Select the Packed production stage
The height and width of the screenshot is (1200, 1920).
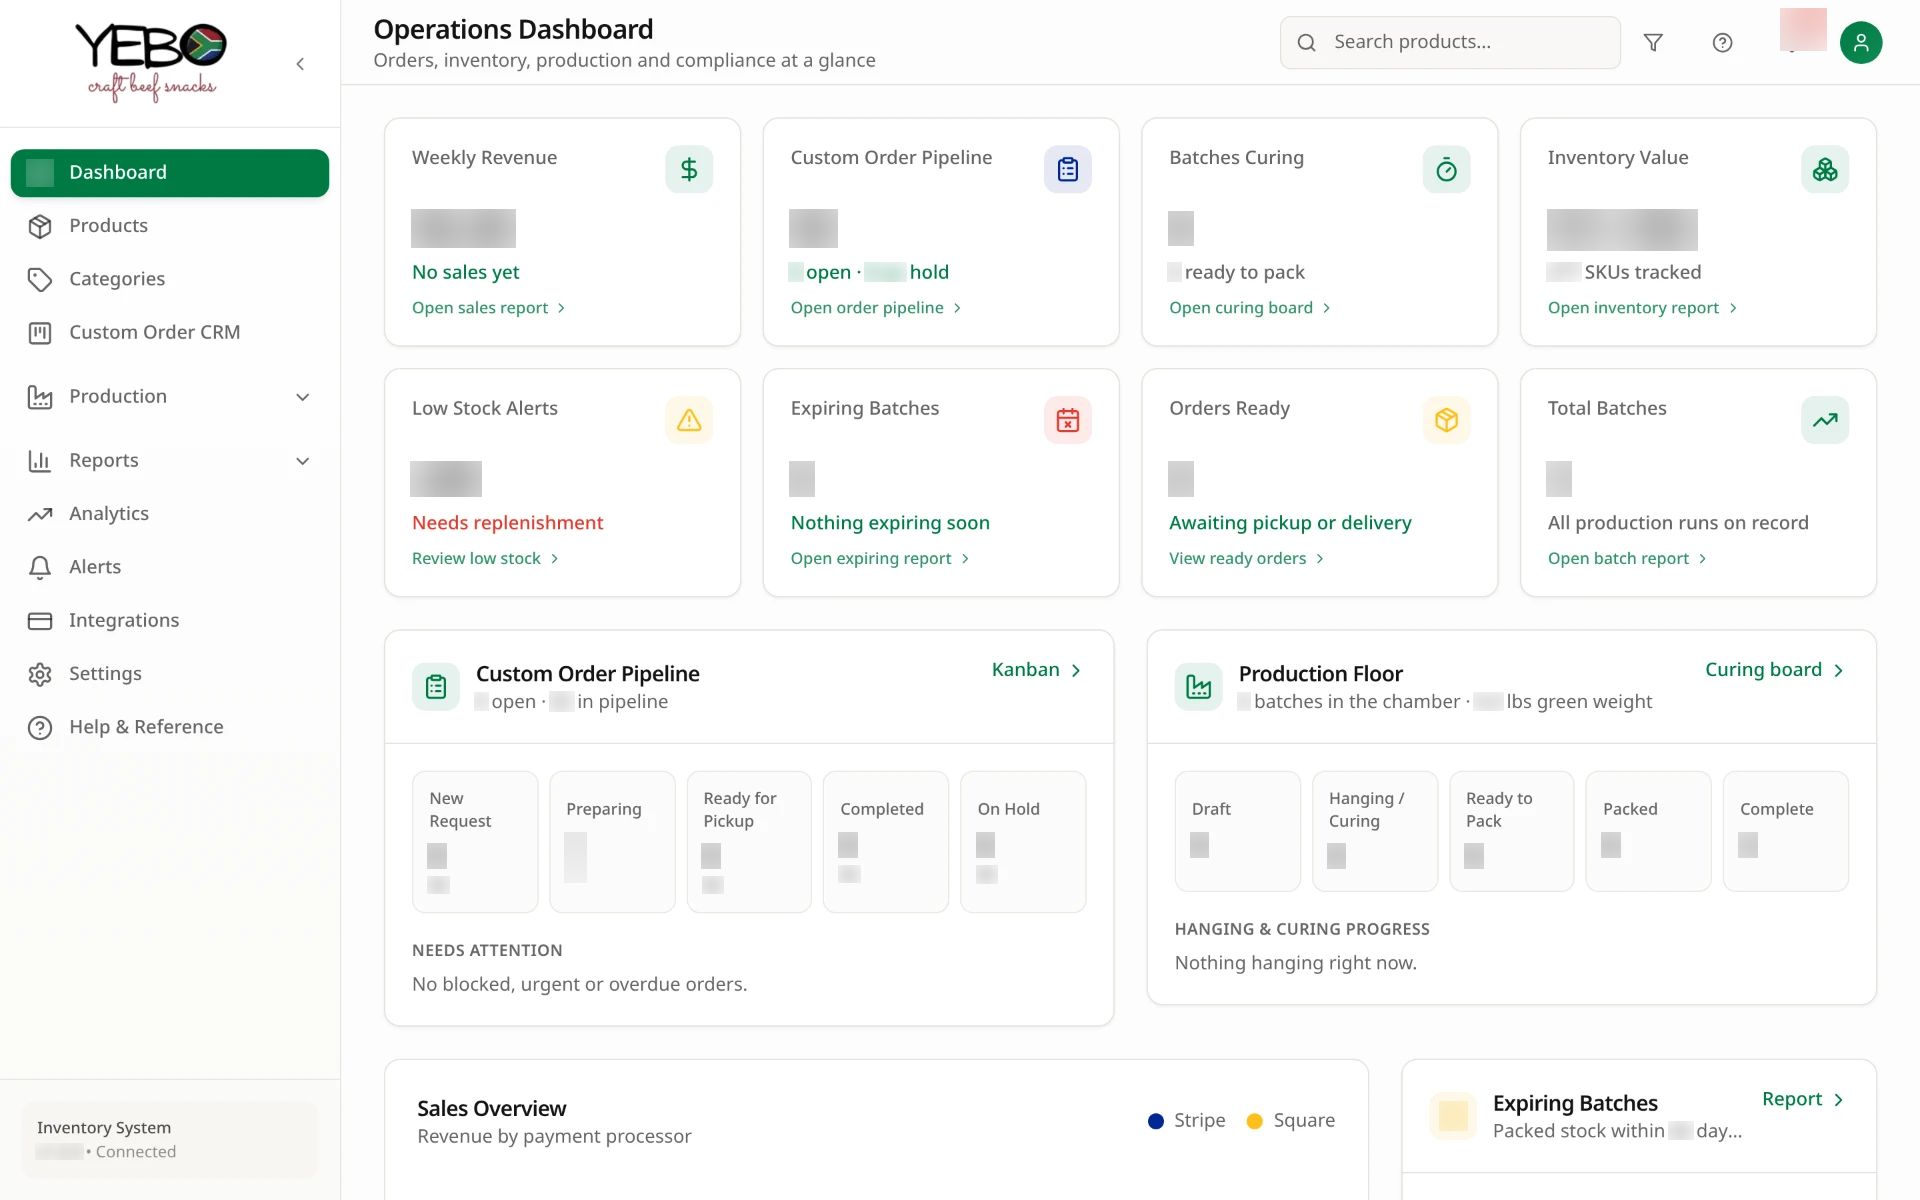[x=1649, y=831]
